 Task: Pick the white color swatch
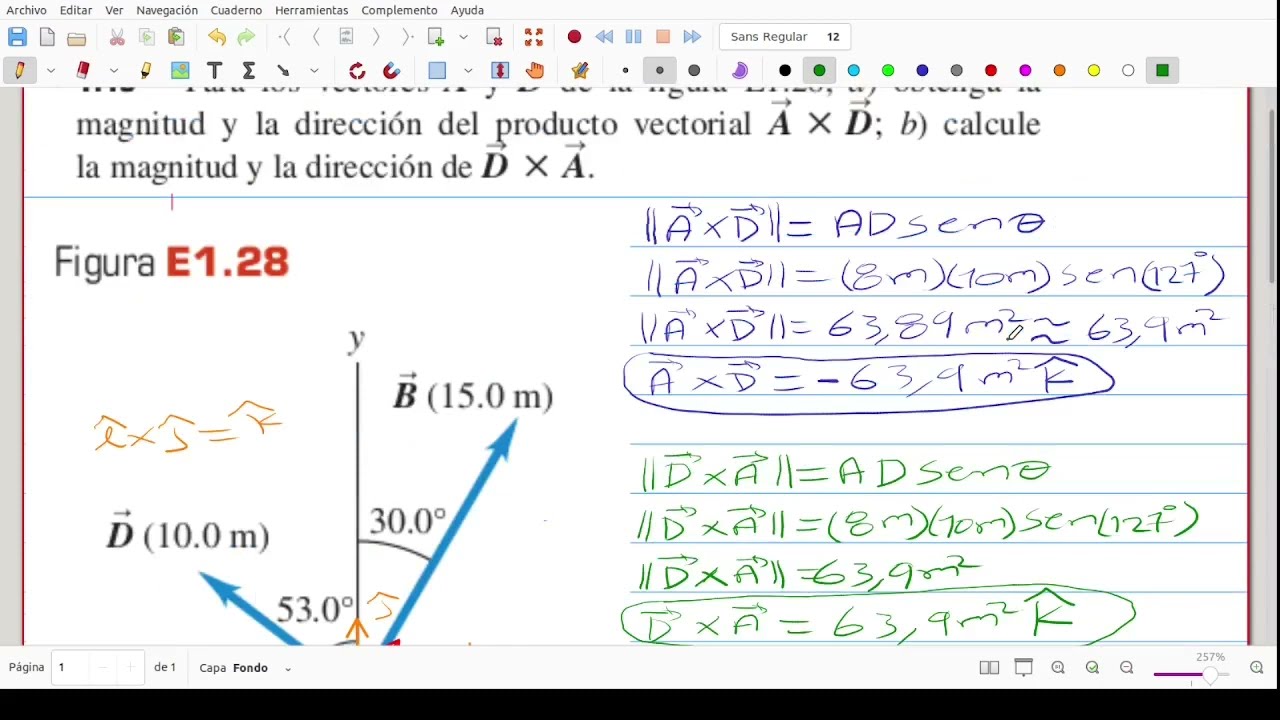tap(1128, 70)
